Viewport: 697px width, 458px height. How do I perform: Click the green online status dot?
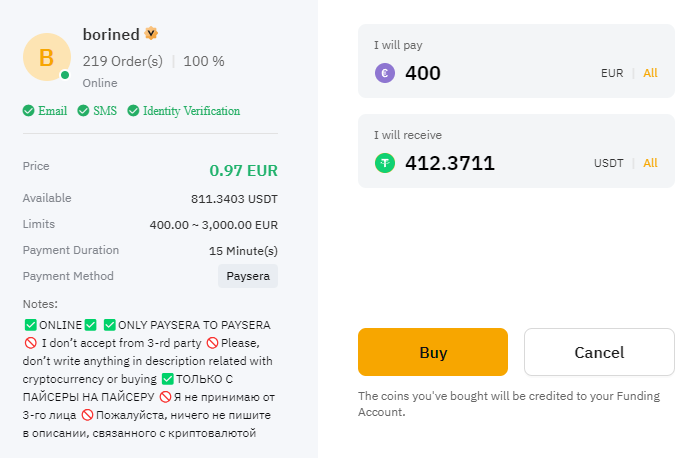coord(65,75)
